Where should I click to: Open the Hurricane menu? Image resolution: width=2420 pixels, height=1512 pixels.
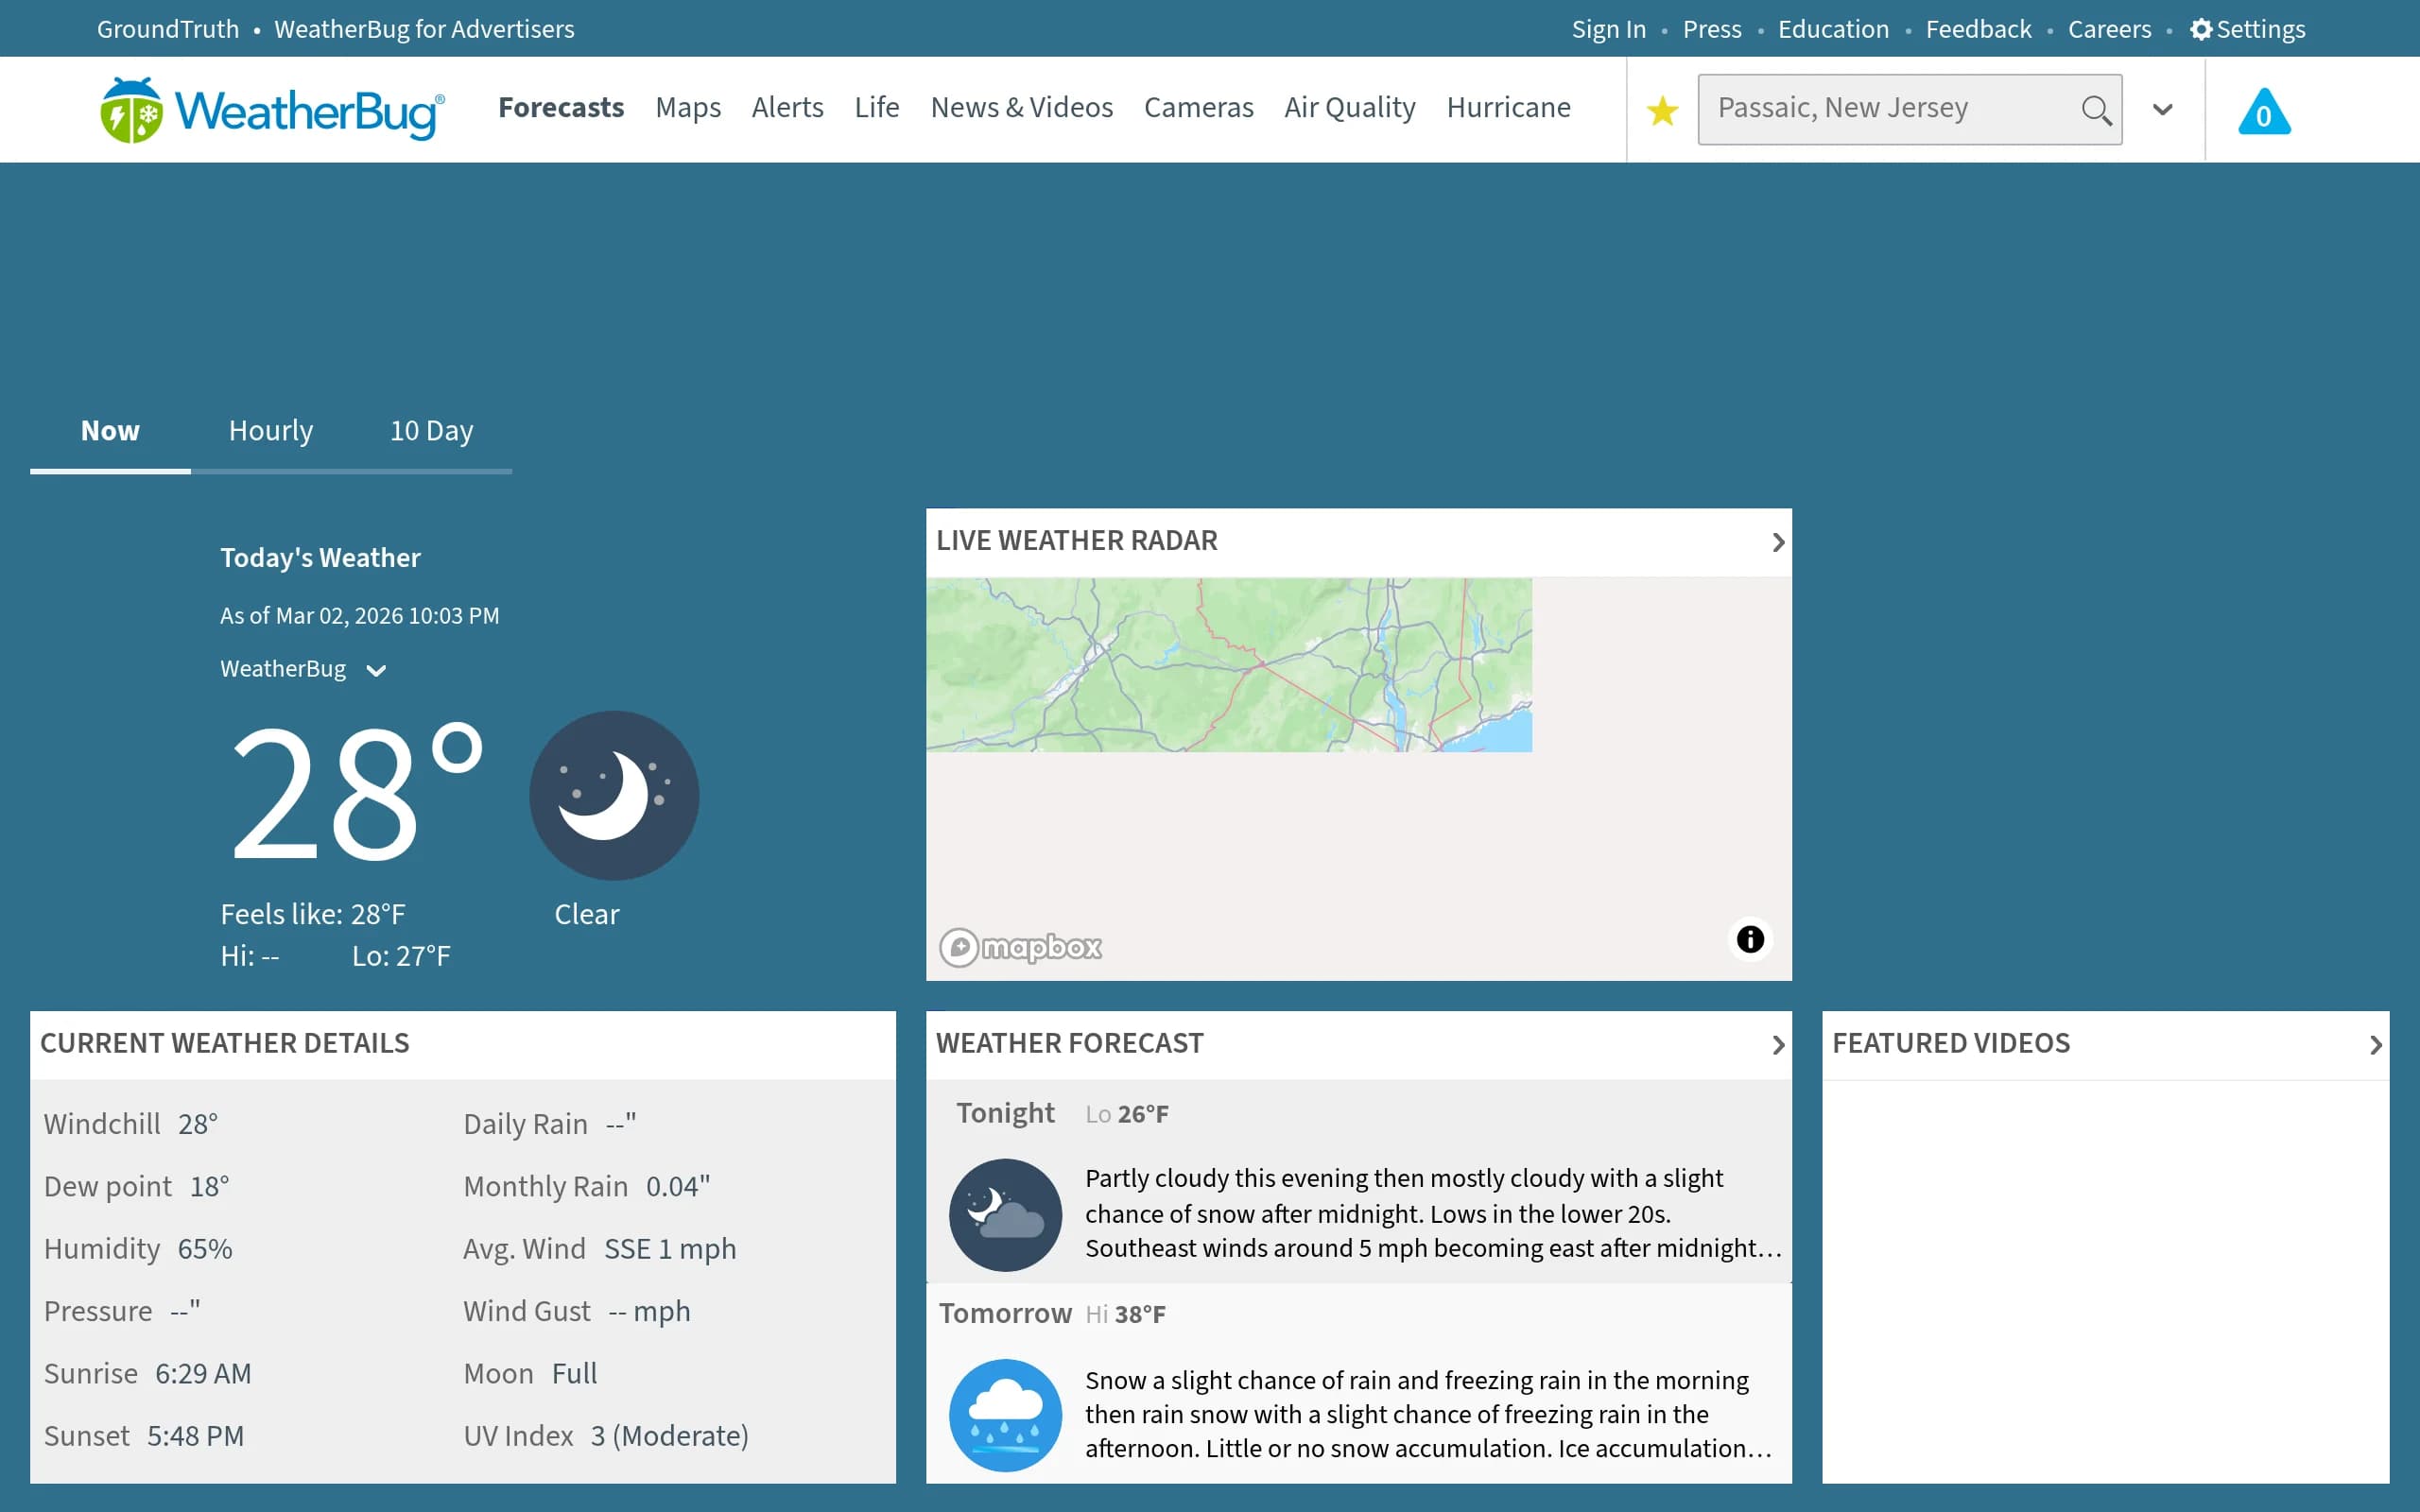(x=1509, y=107)
